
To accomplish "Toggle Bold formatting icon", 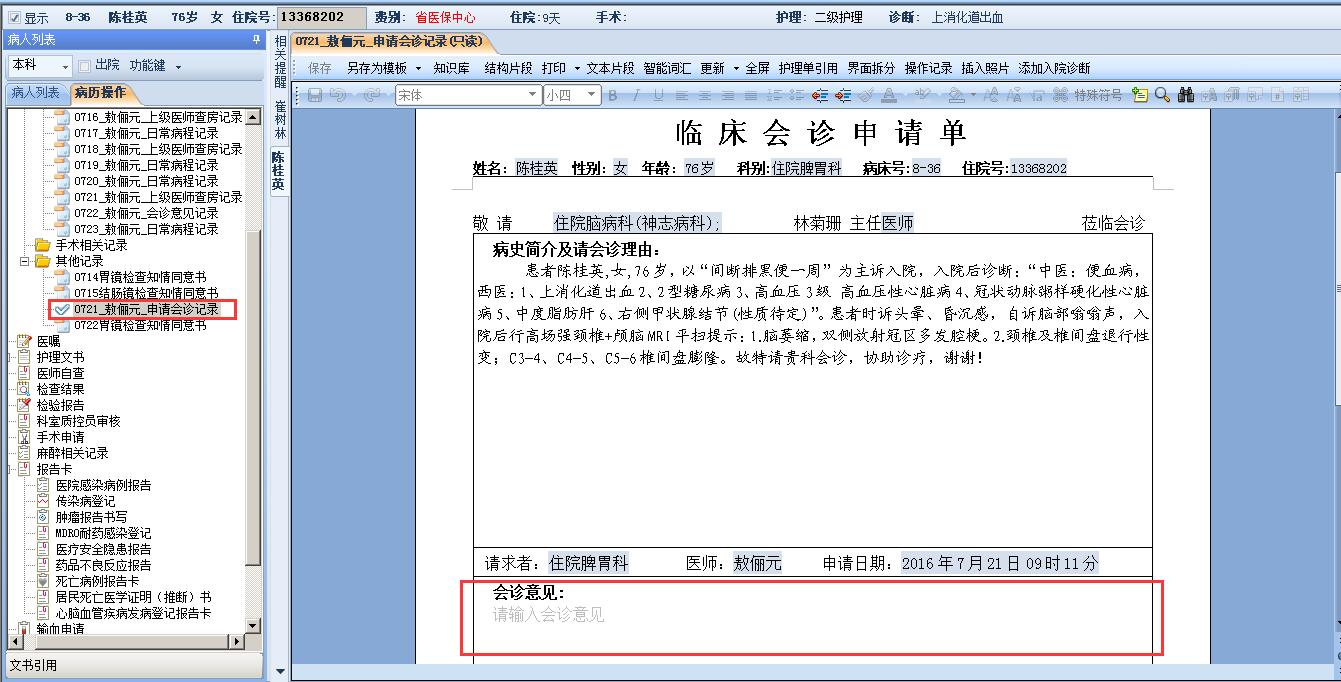I will (612, 95).
